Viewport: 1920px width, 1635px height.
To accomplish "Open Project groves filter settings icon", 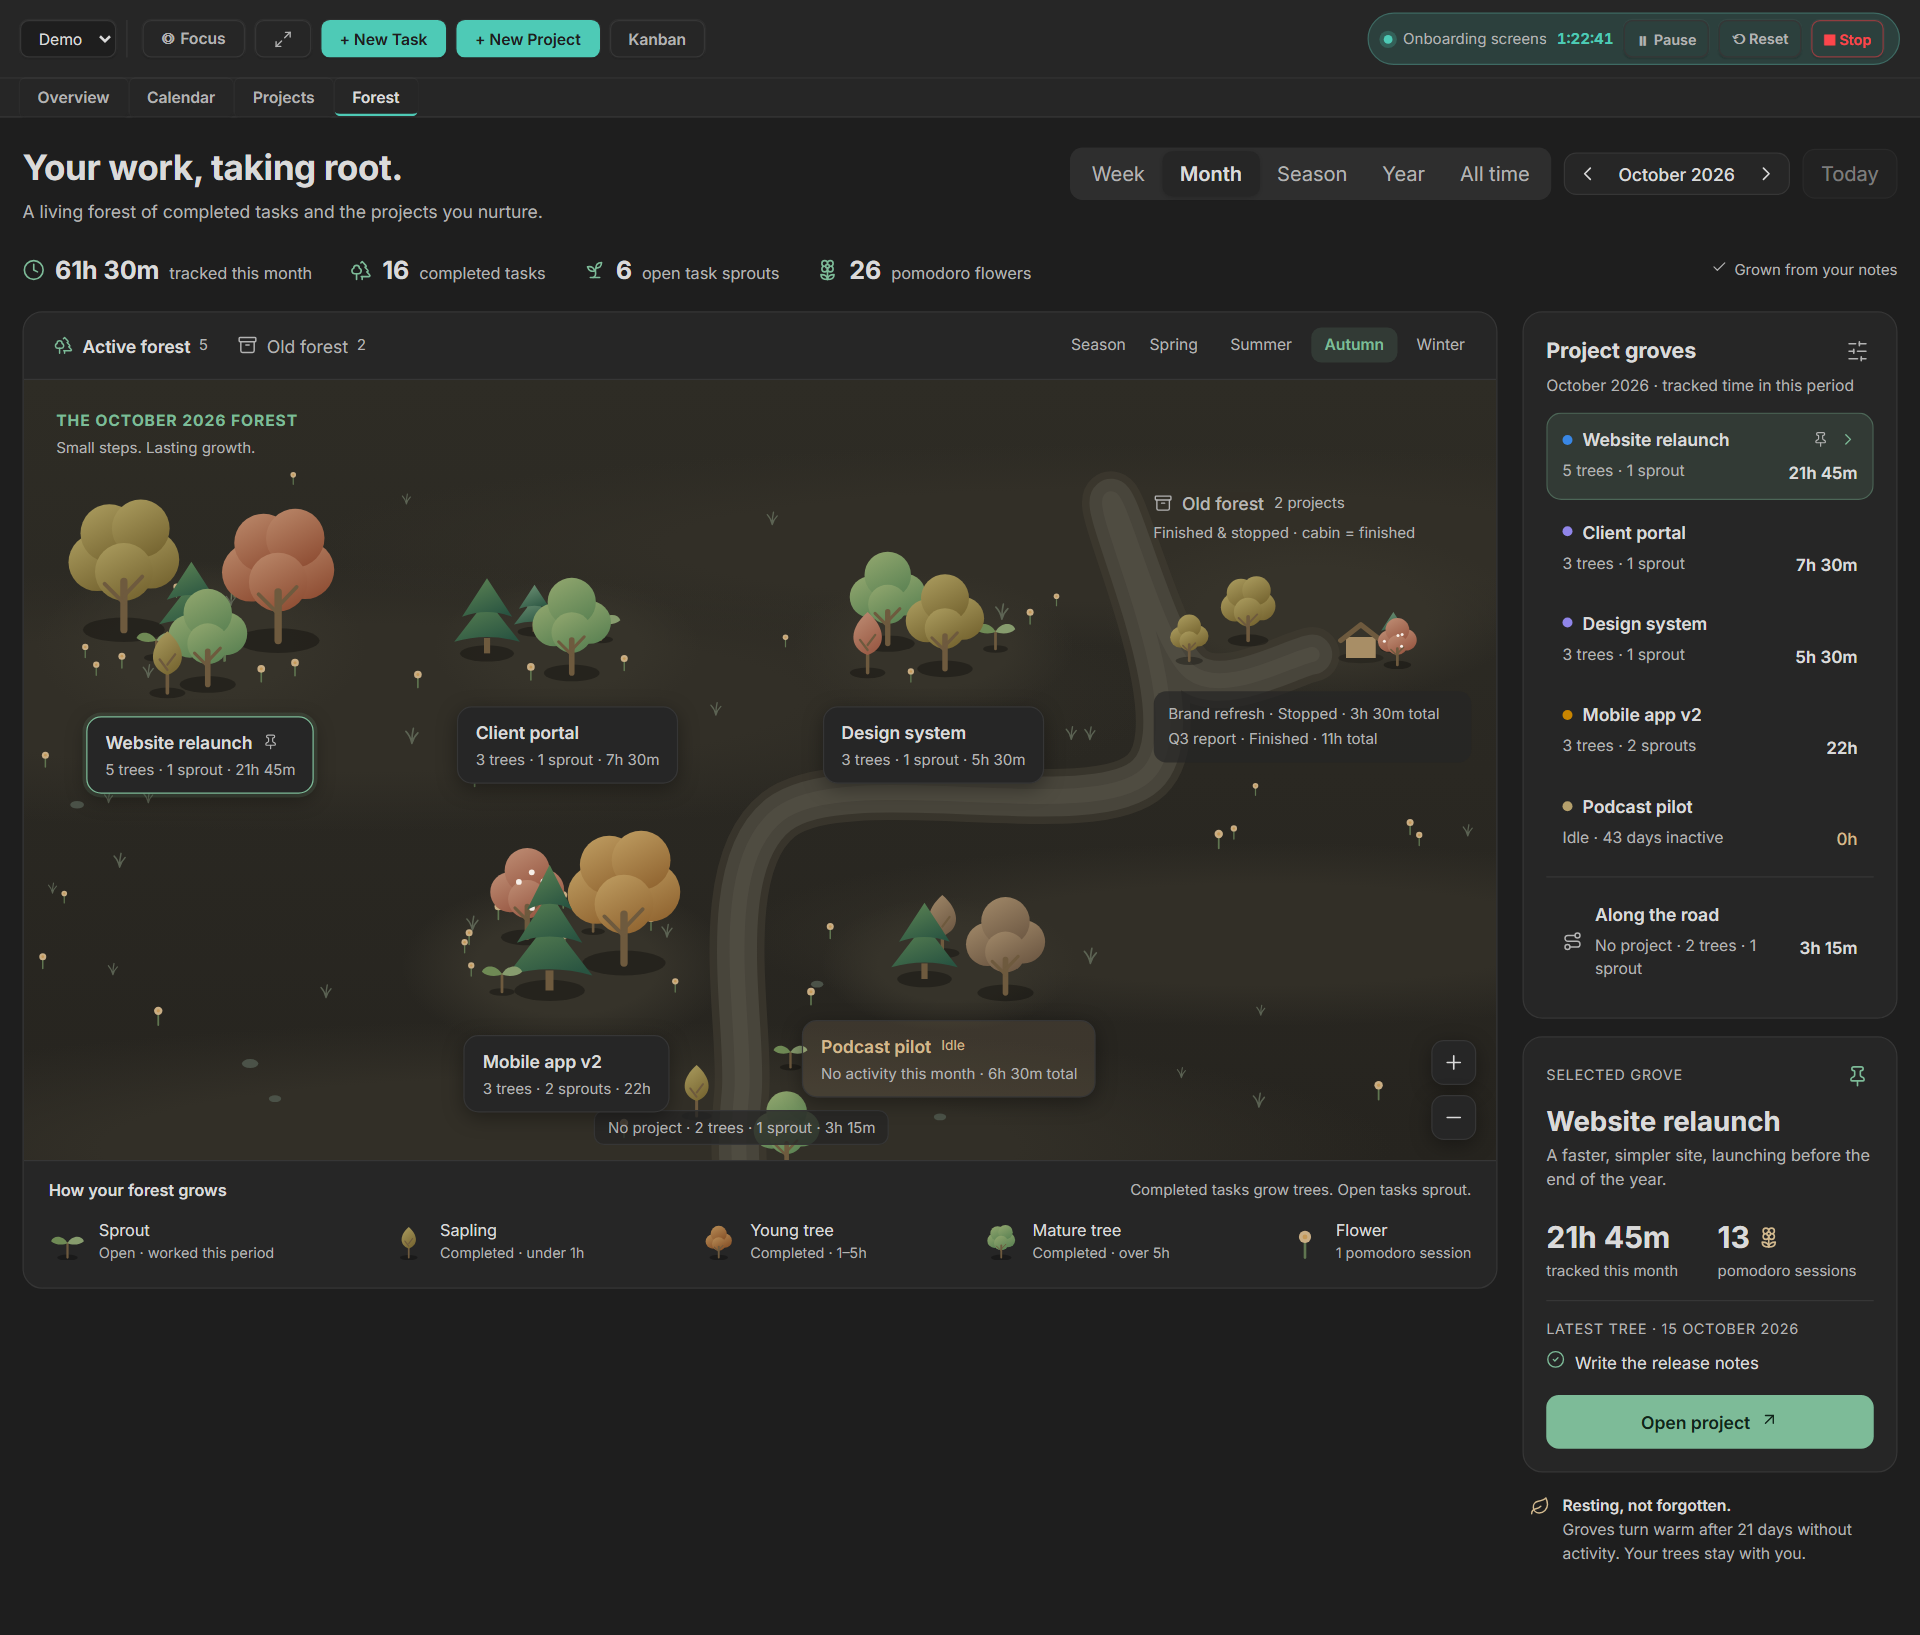I will pos(1857,351).
